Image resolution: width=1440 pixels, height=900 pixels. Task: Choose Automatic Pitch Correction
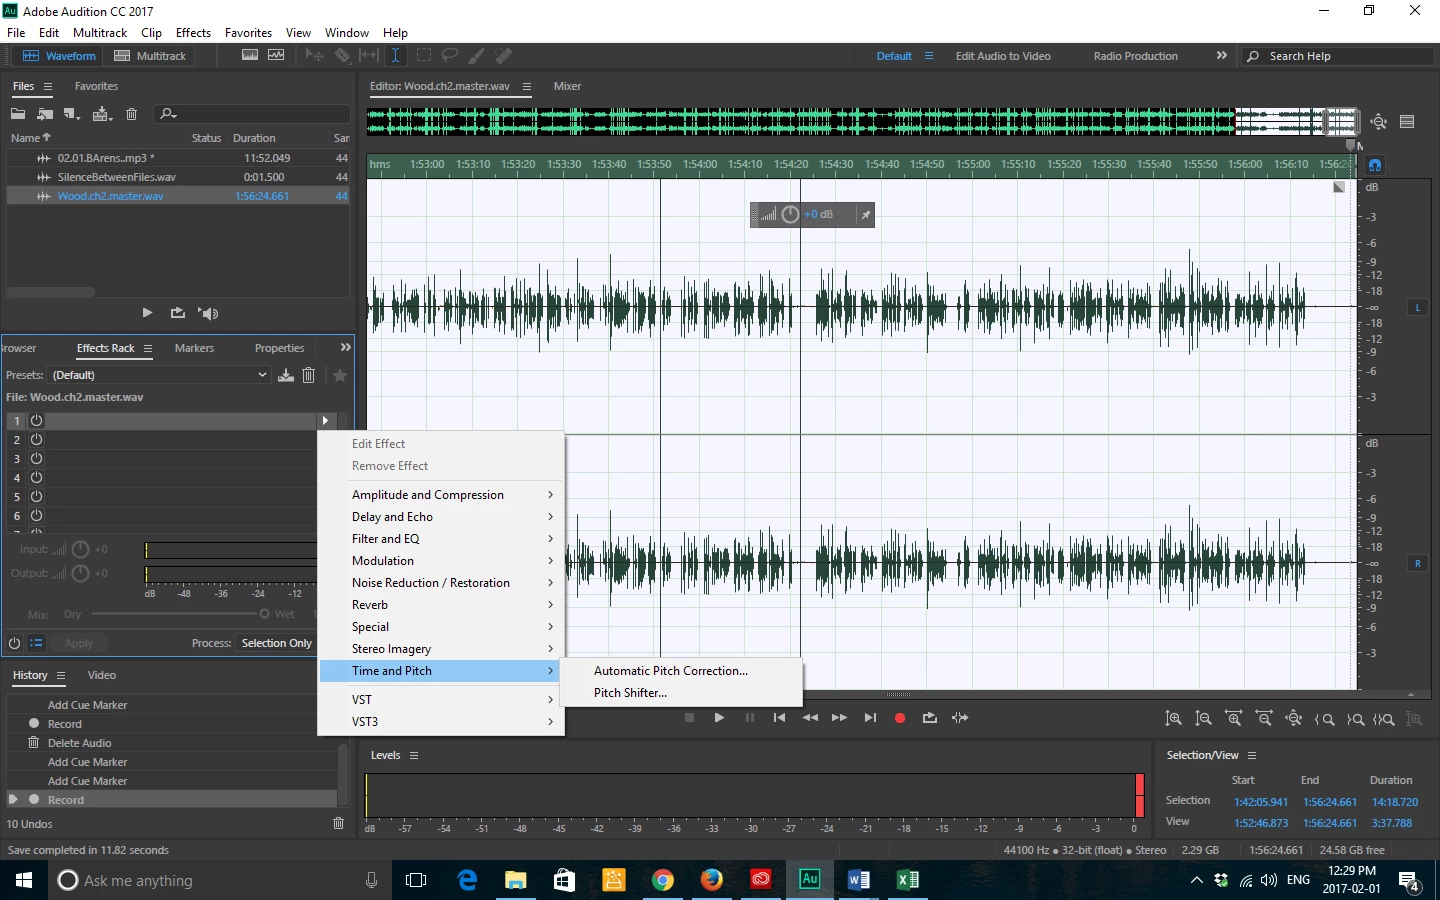(x=671, y=671)
